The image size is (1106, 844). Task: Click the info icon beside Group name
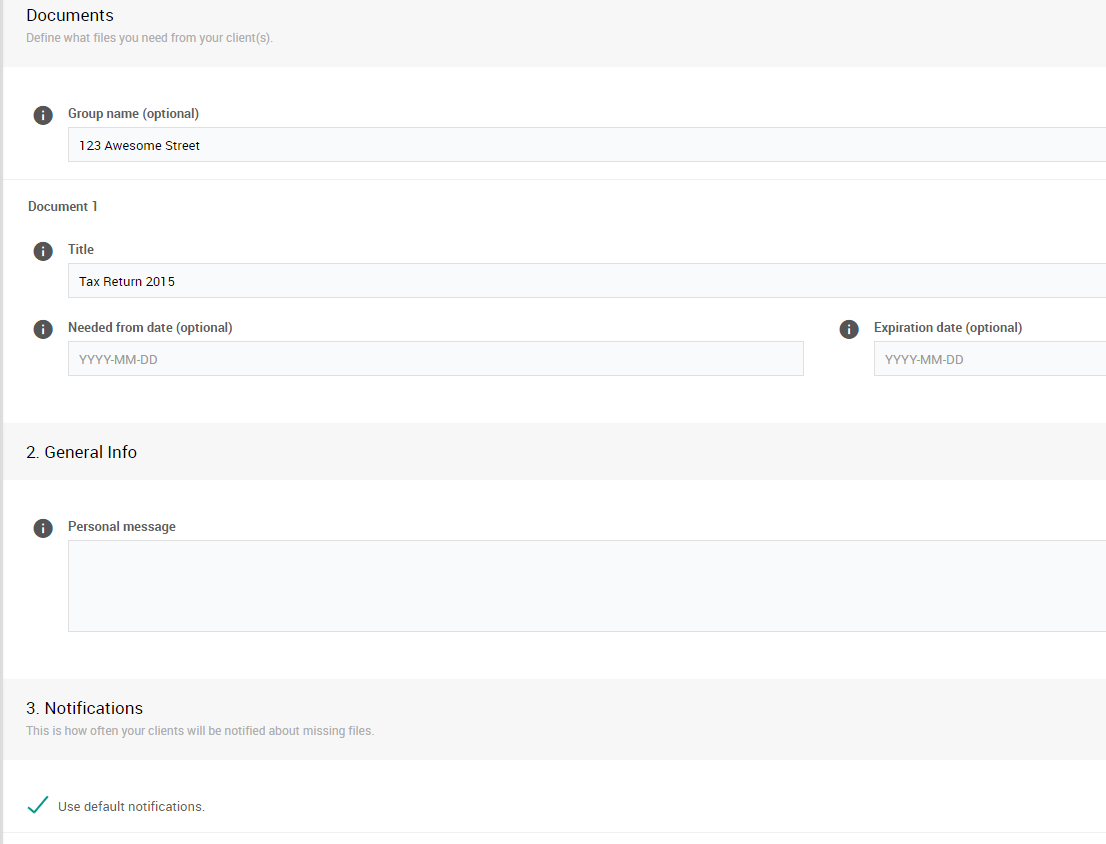pos(43,115)
